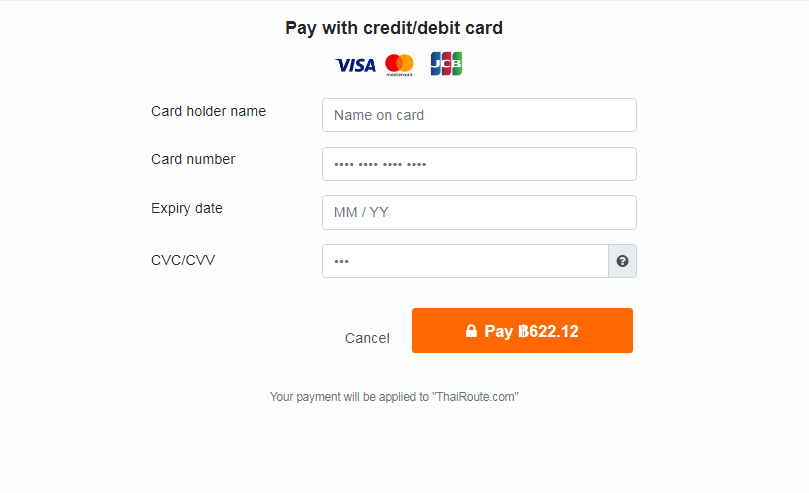
Task: Click the Card number label
Action: tap(193, 159)
